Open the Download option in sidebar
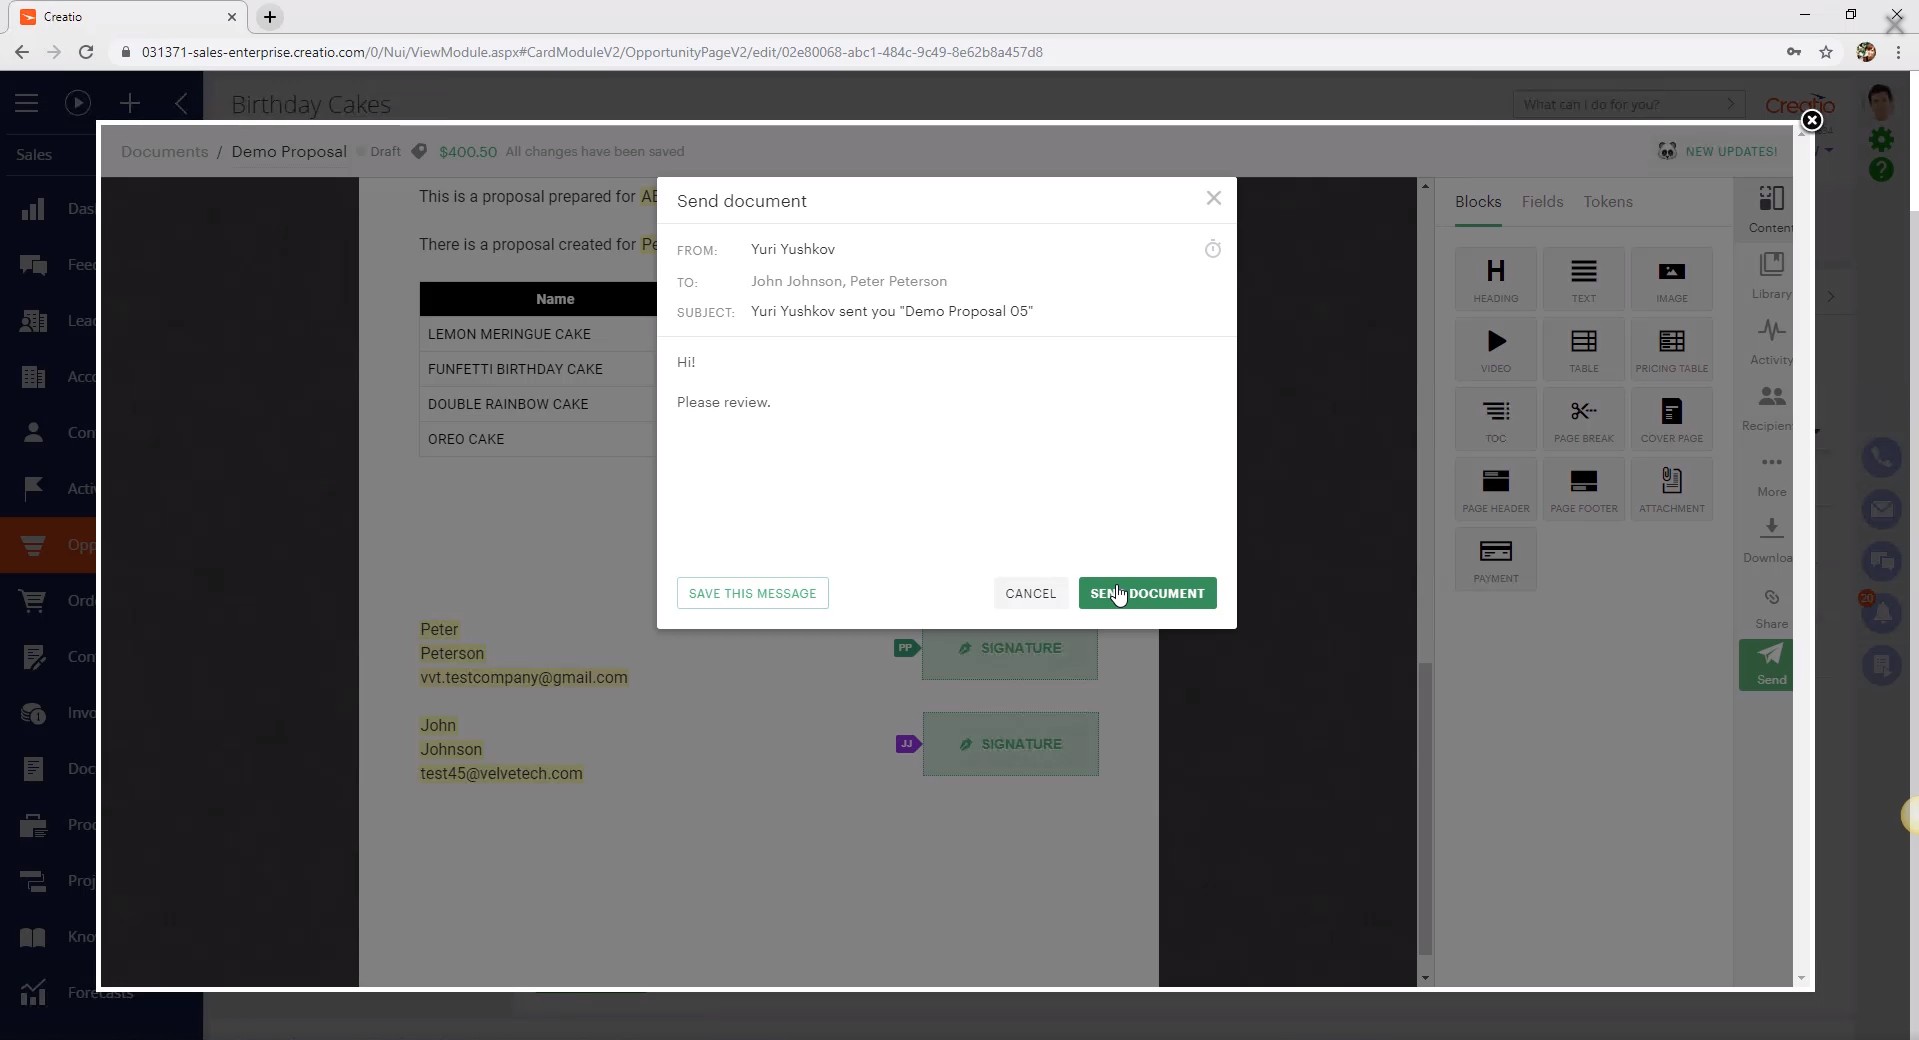 (1770, 538)
